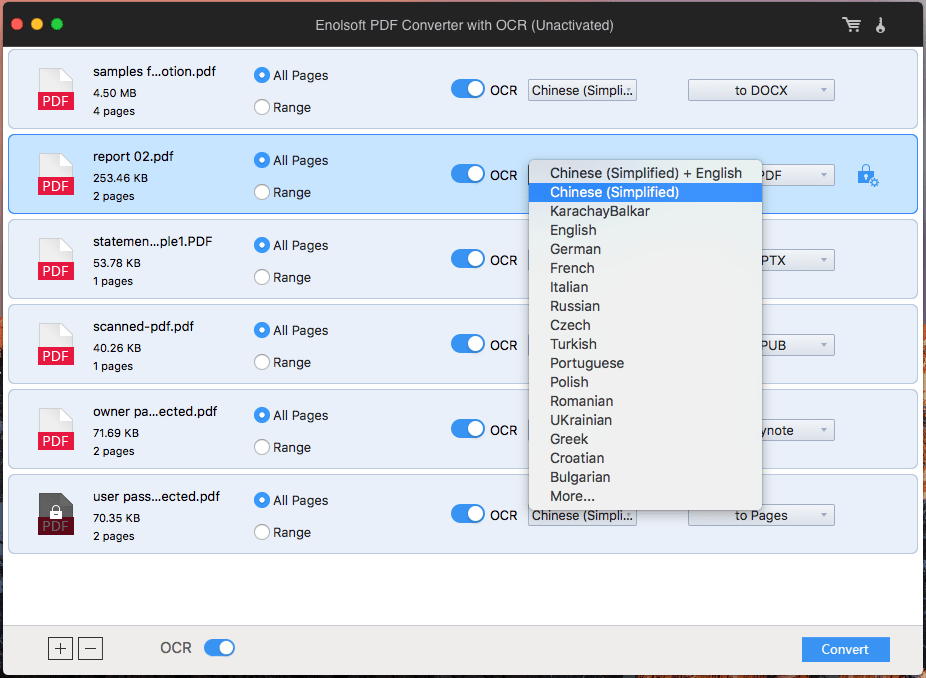Screen dimensions: 926x678
Task: Toggle OCR switch for owner pa...ected.pdf
Action: (468, 429)
